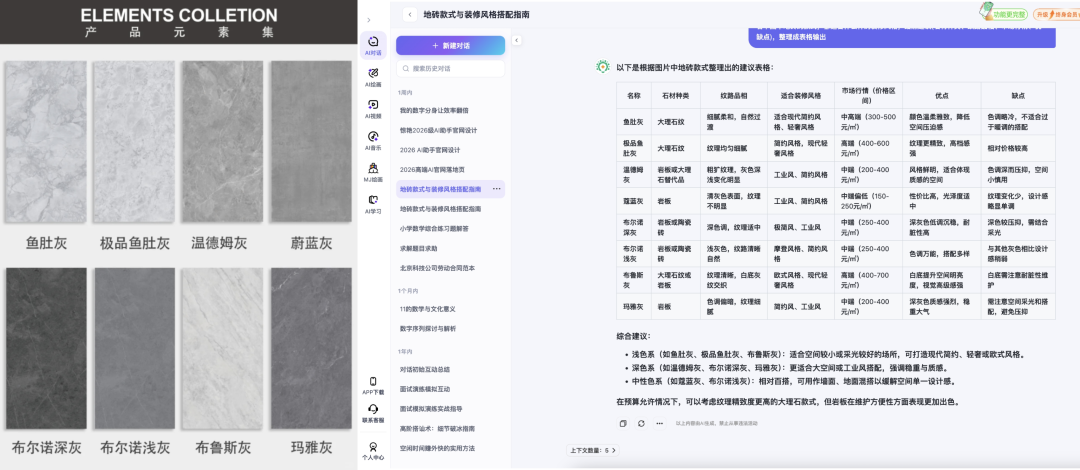Open conversation 惊艳2026级AI助手官网设计
Viewport: 1080px width, 470px height.
click(438, 130)
